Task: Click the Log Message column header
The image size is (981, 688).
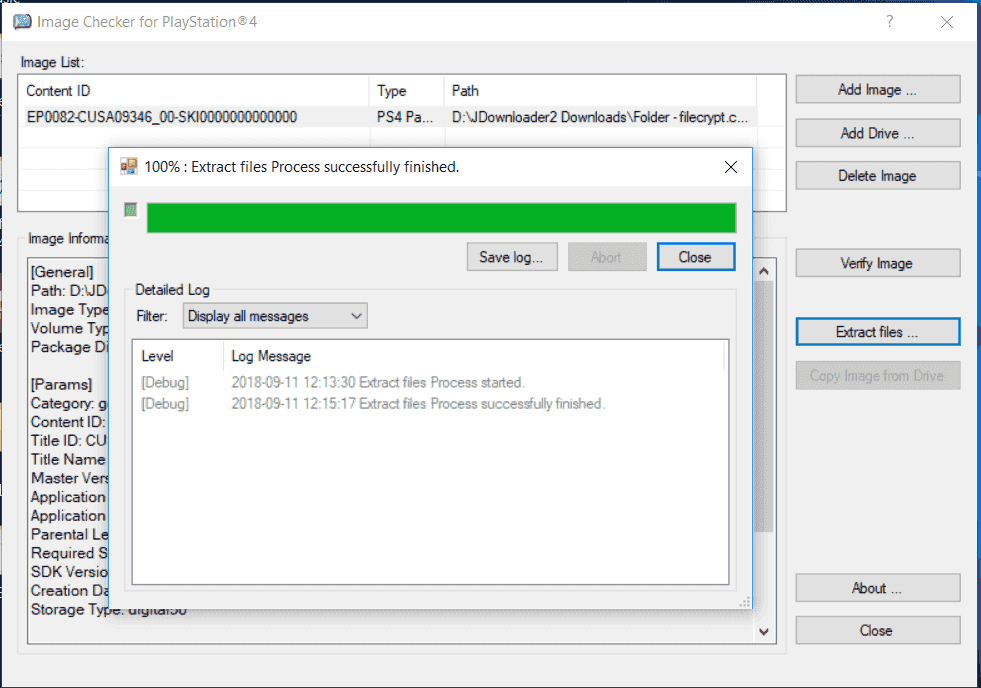Action: point(474,356)
